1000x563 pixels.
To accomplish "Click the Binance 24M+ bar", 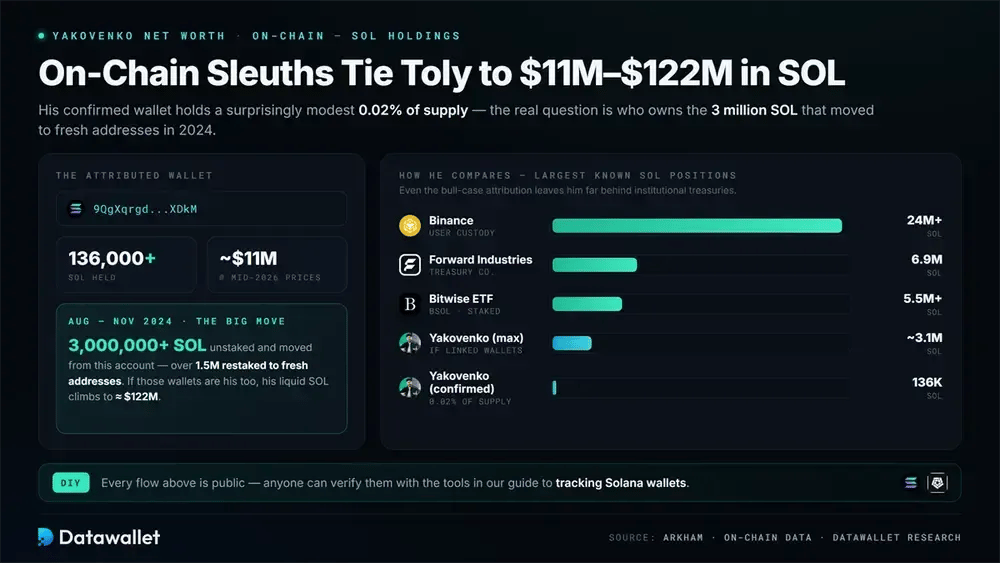I will [697, 226].
